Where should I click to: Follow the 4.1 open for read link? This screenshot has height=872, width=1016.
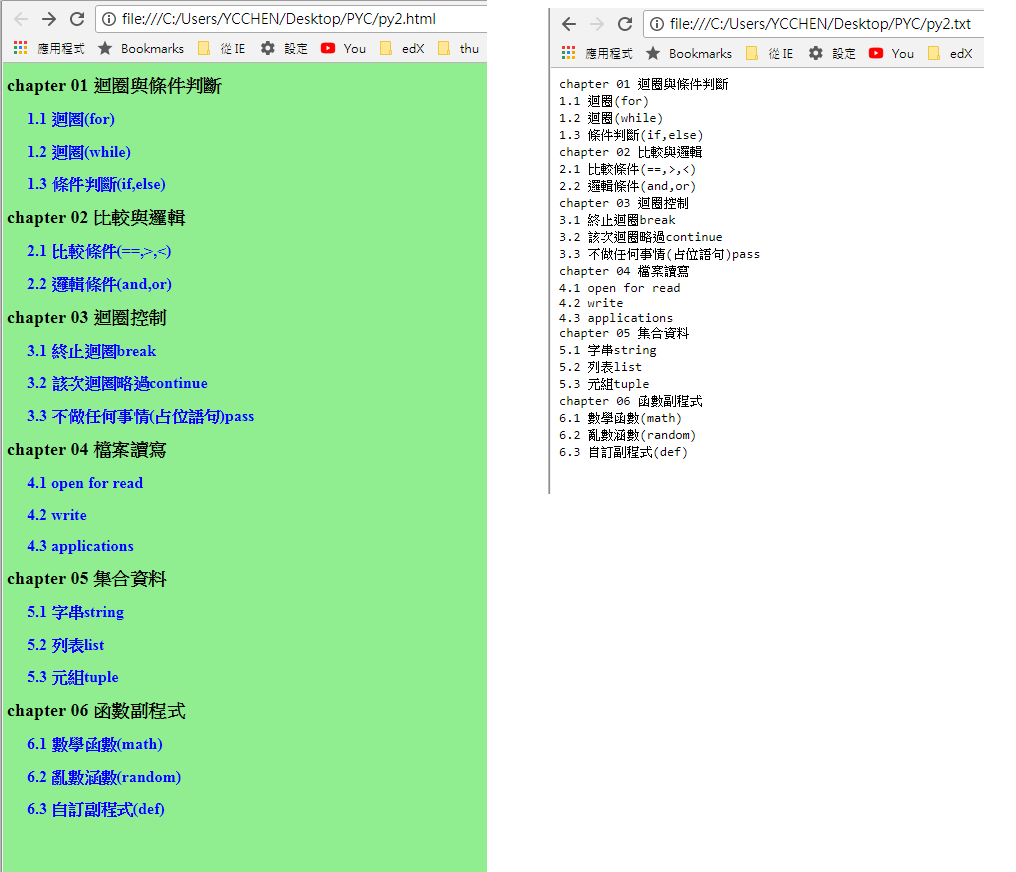click(x=85, y=483)
